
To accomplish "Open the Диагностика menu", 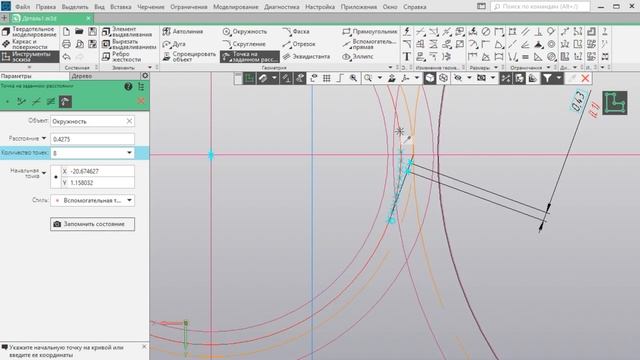I will [282, 7].
